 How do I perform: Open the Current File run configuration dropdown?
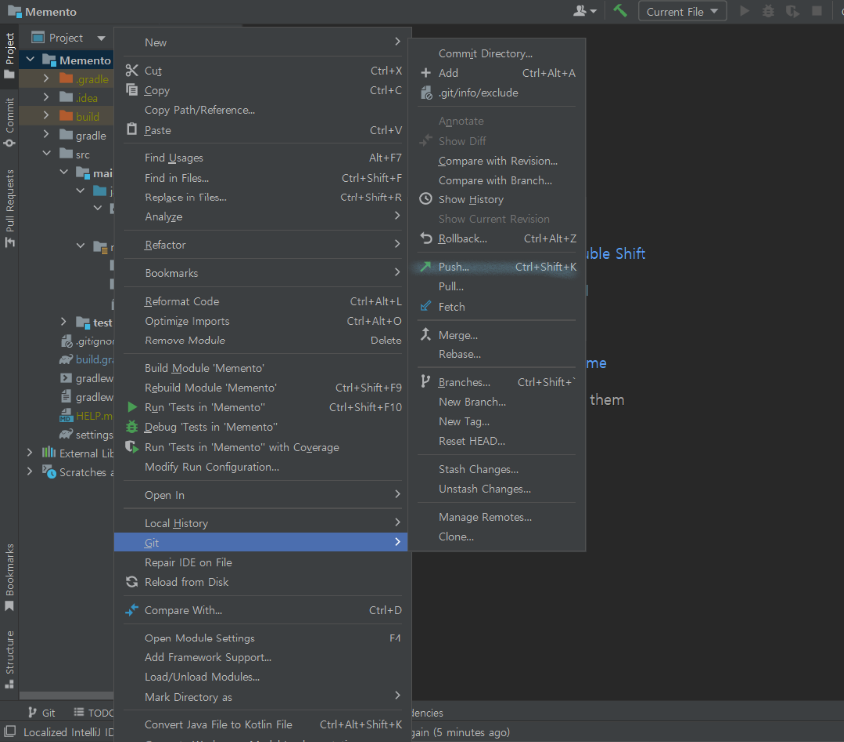(682, 11)
